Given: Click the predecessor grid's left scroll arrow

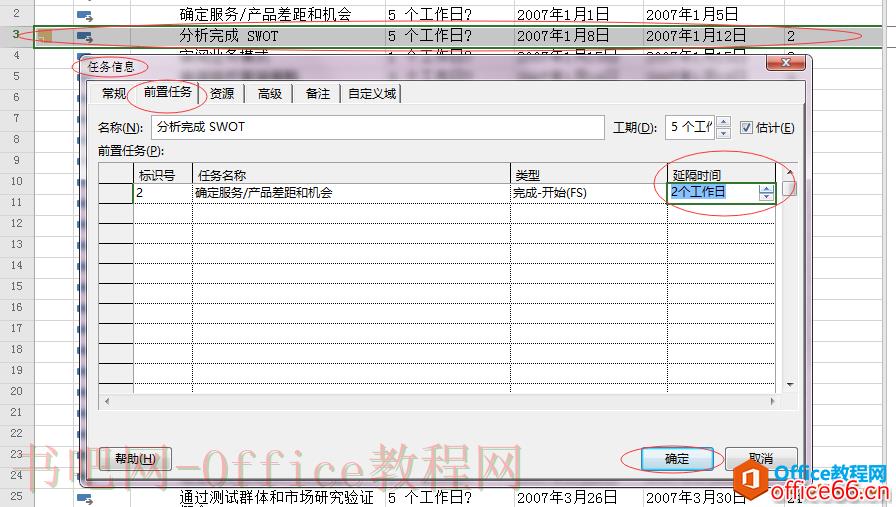Looking at the screenshot, I should pyautogui.click(x=107, y=401).
